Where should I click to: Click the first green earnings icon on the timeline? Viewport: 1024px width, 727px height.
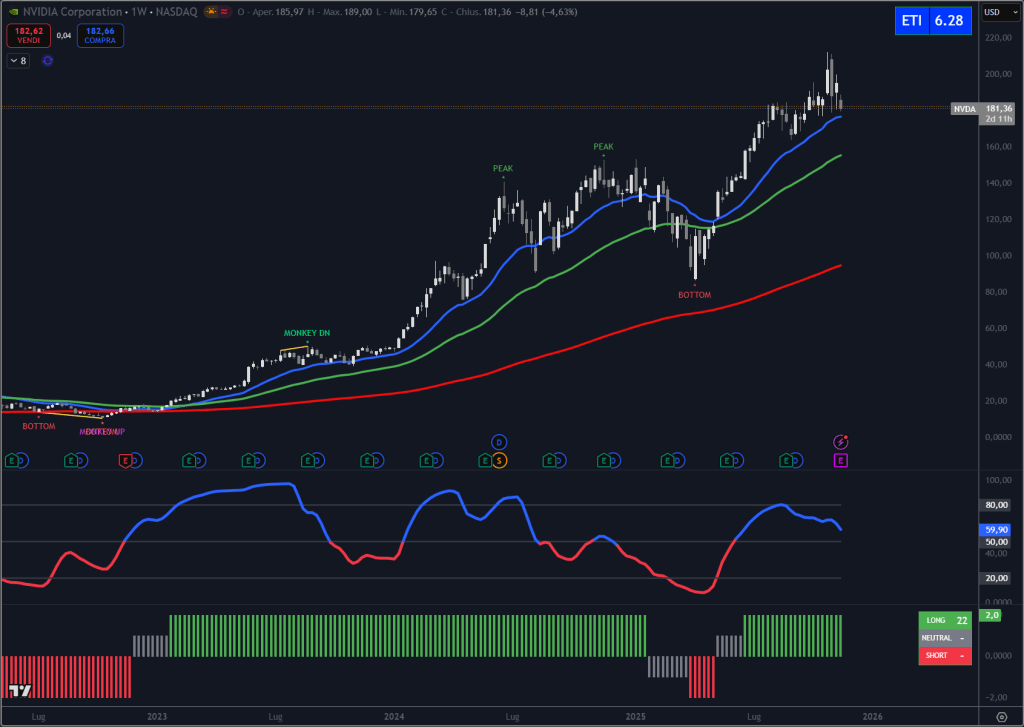point(13,461)
